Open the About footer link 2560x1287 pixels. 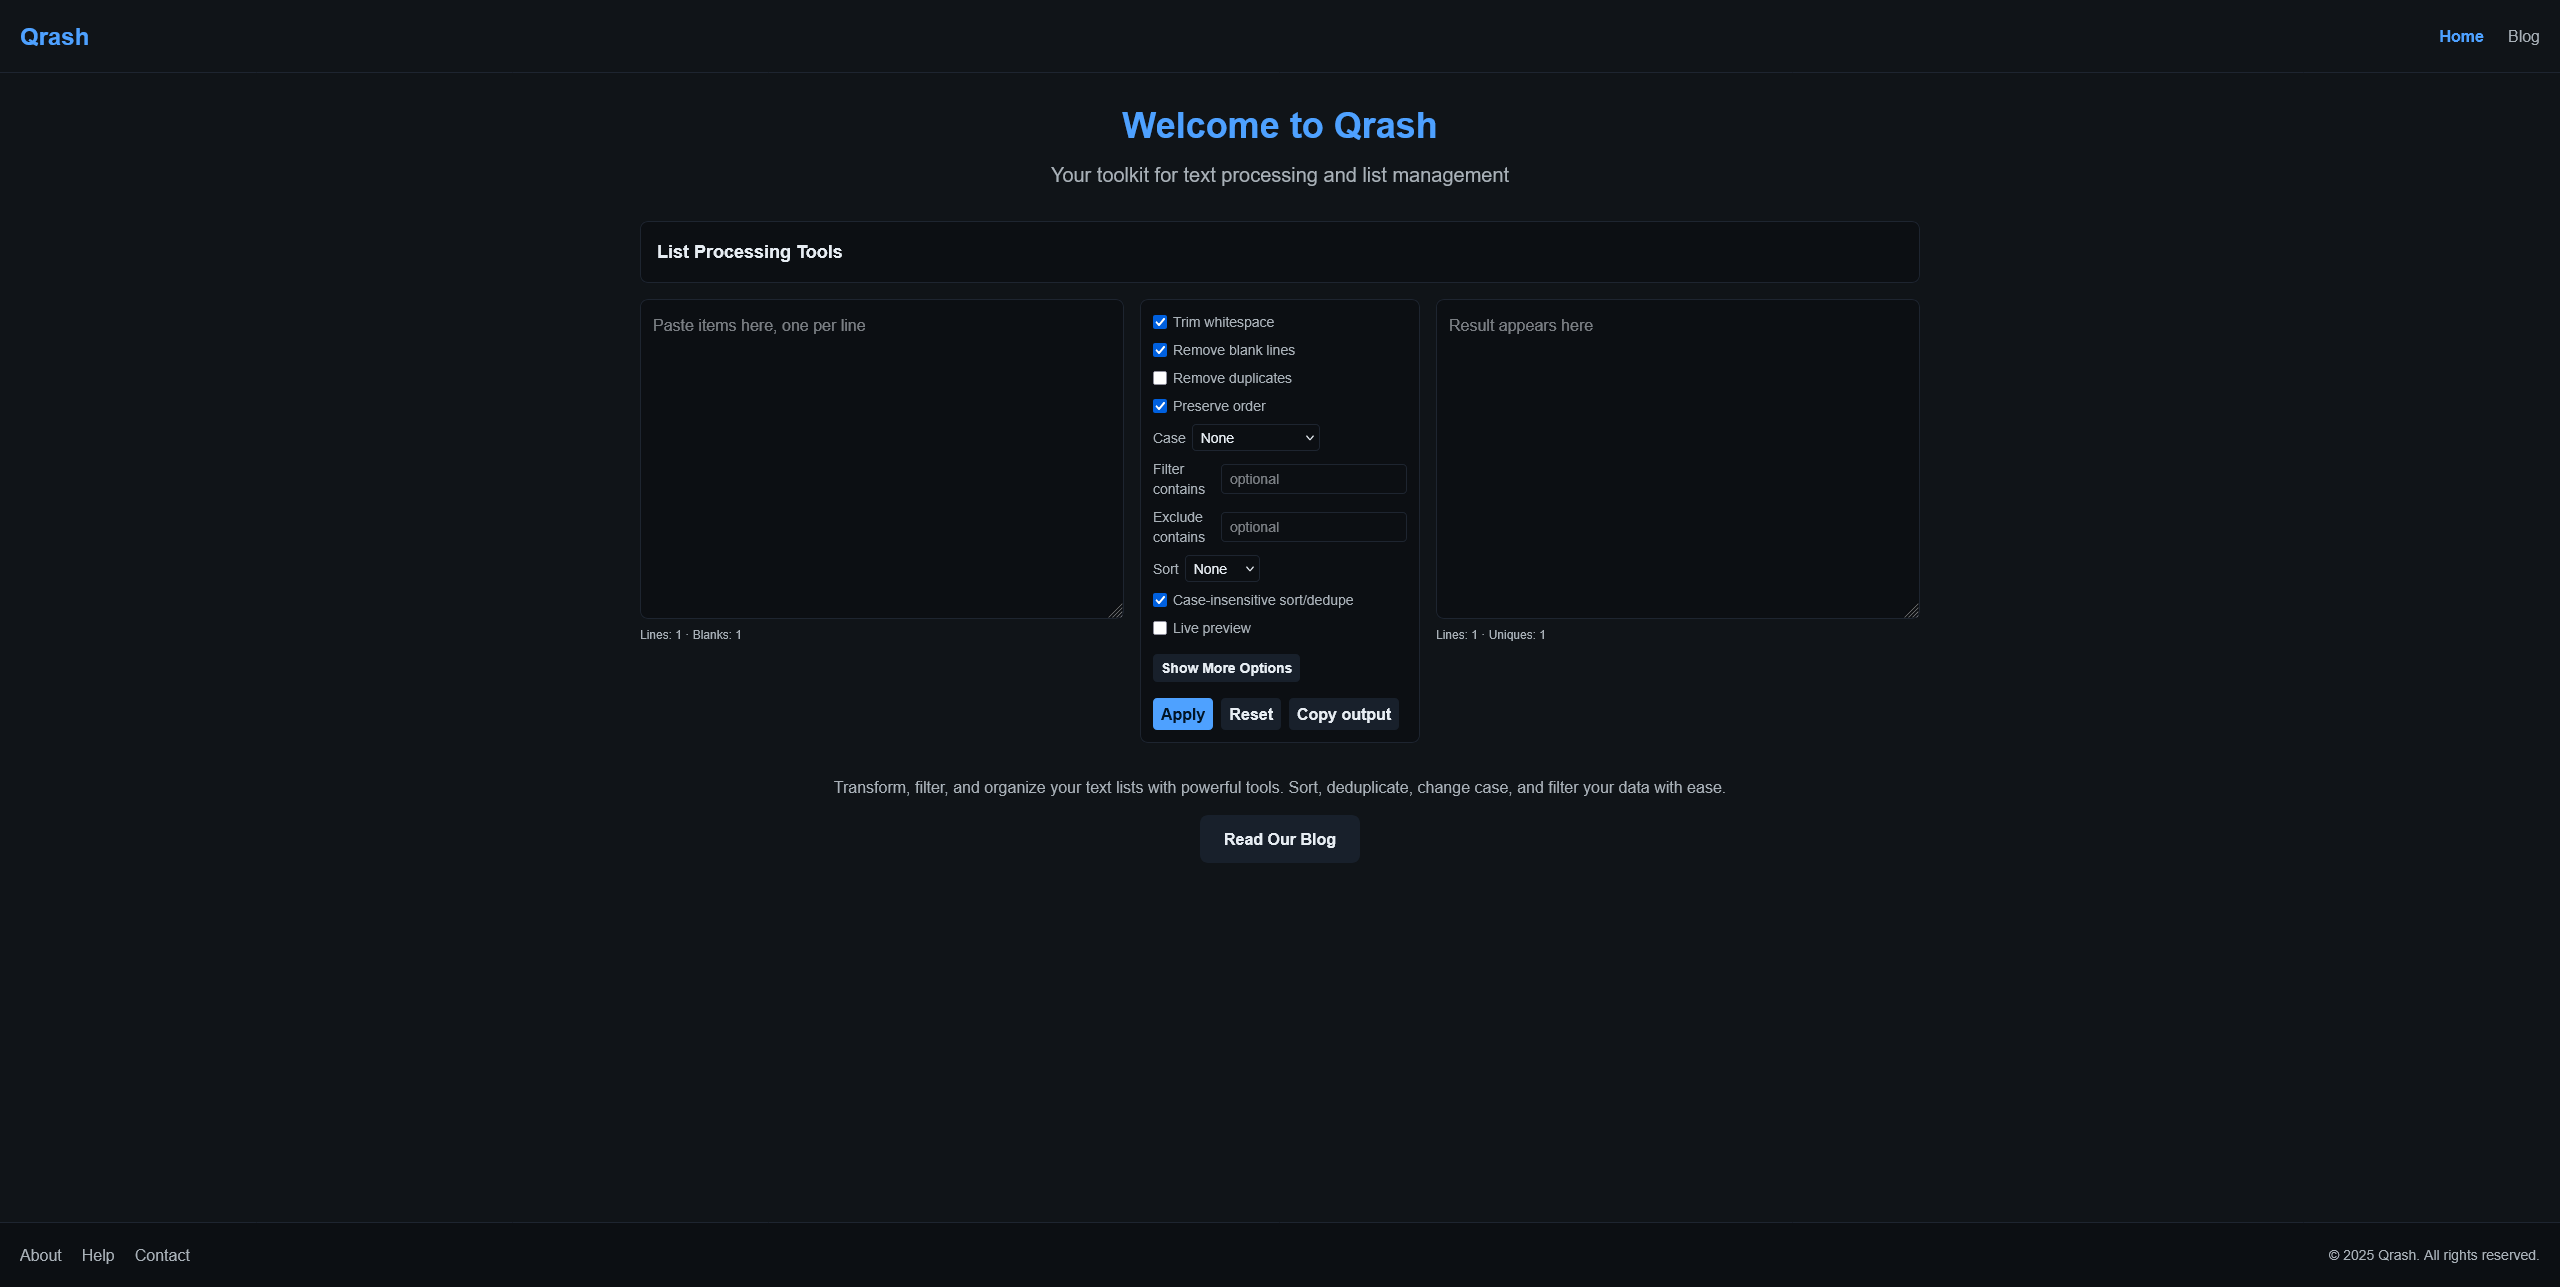tap(41, 1255)
